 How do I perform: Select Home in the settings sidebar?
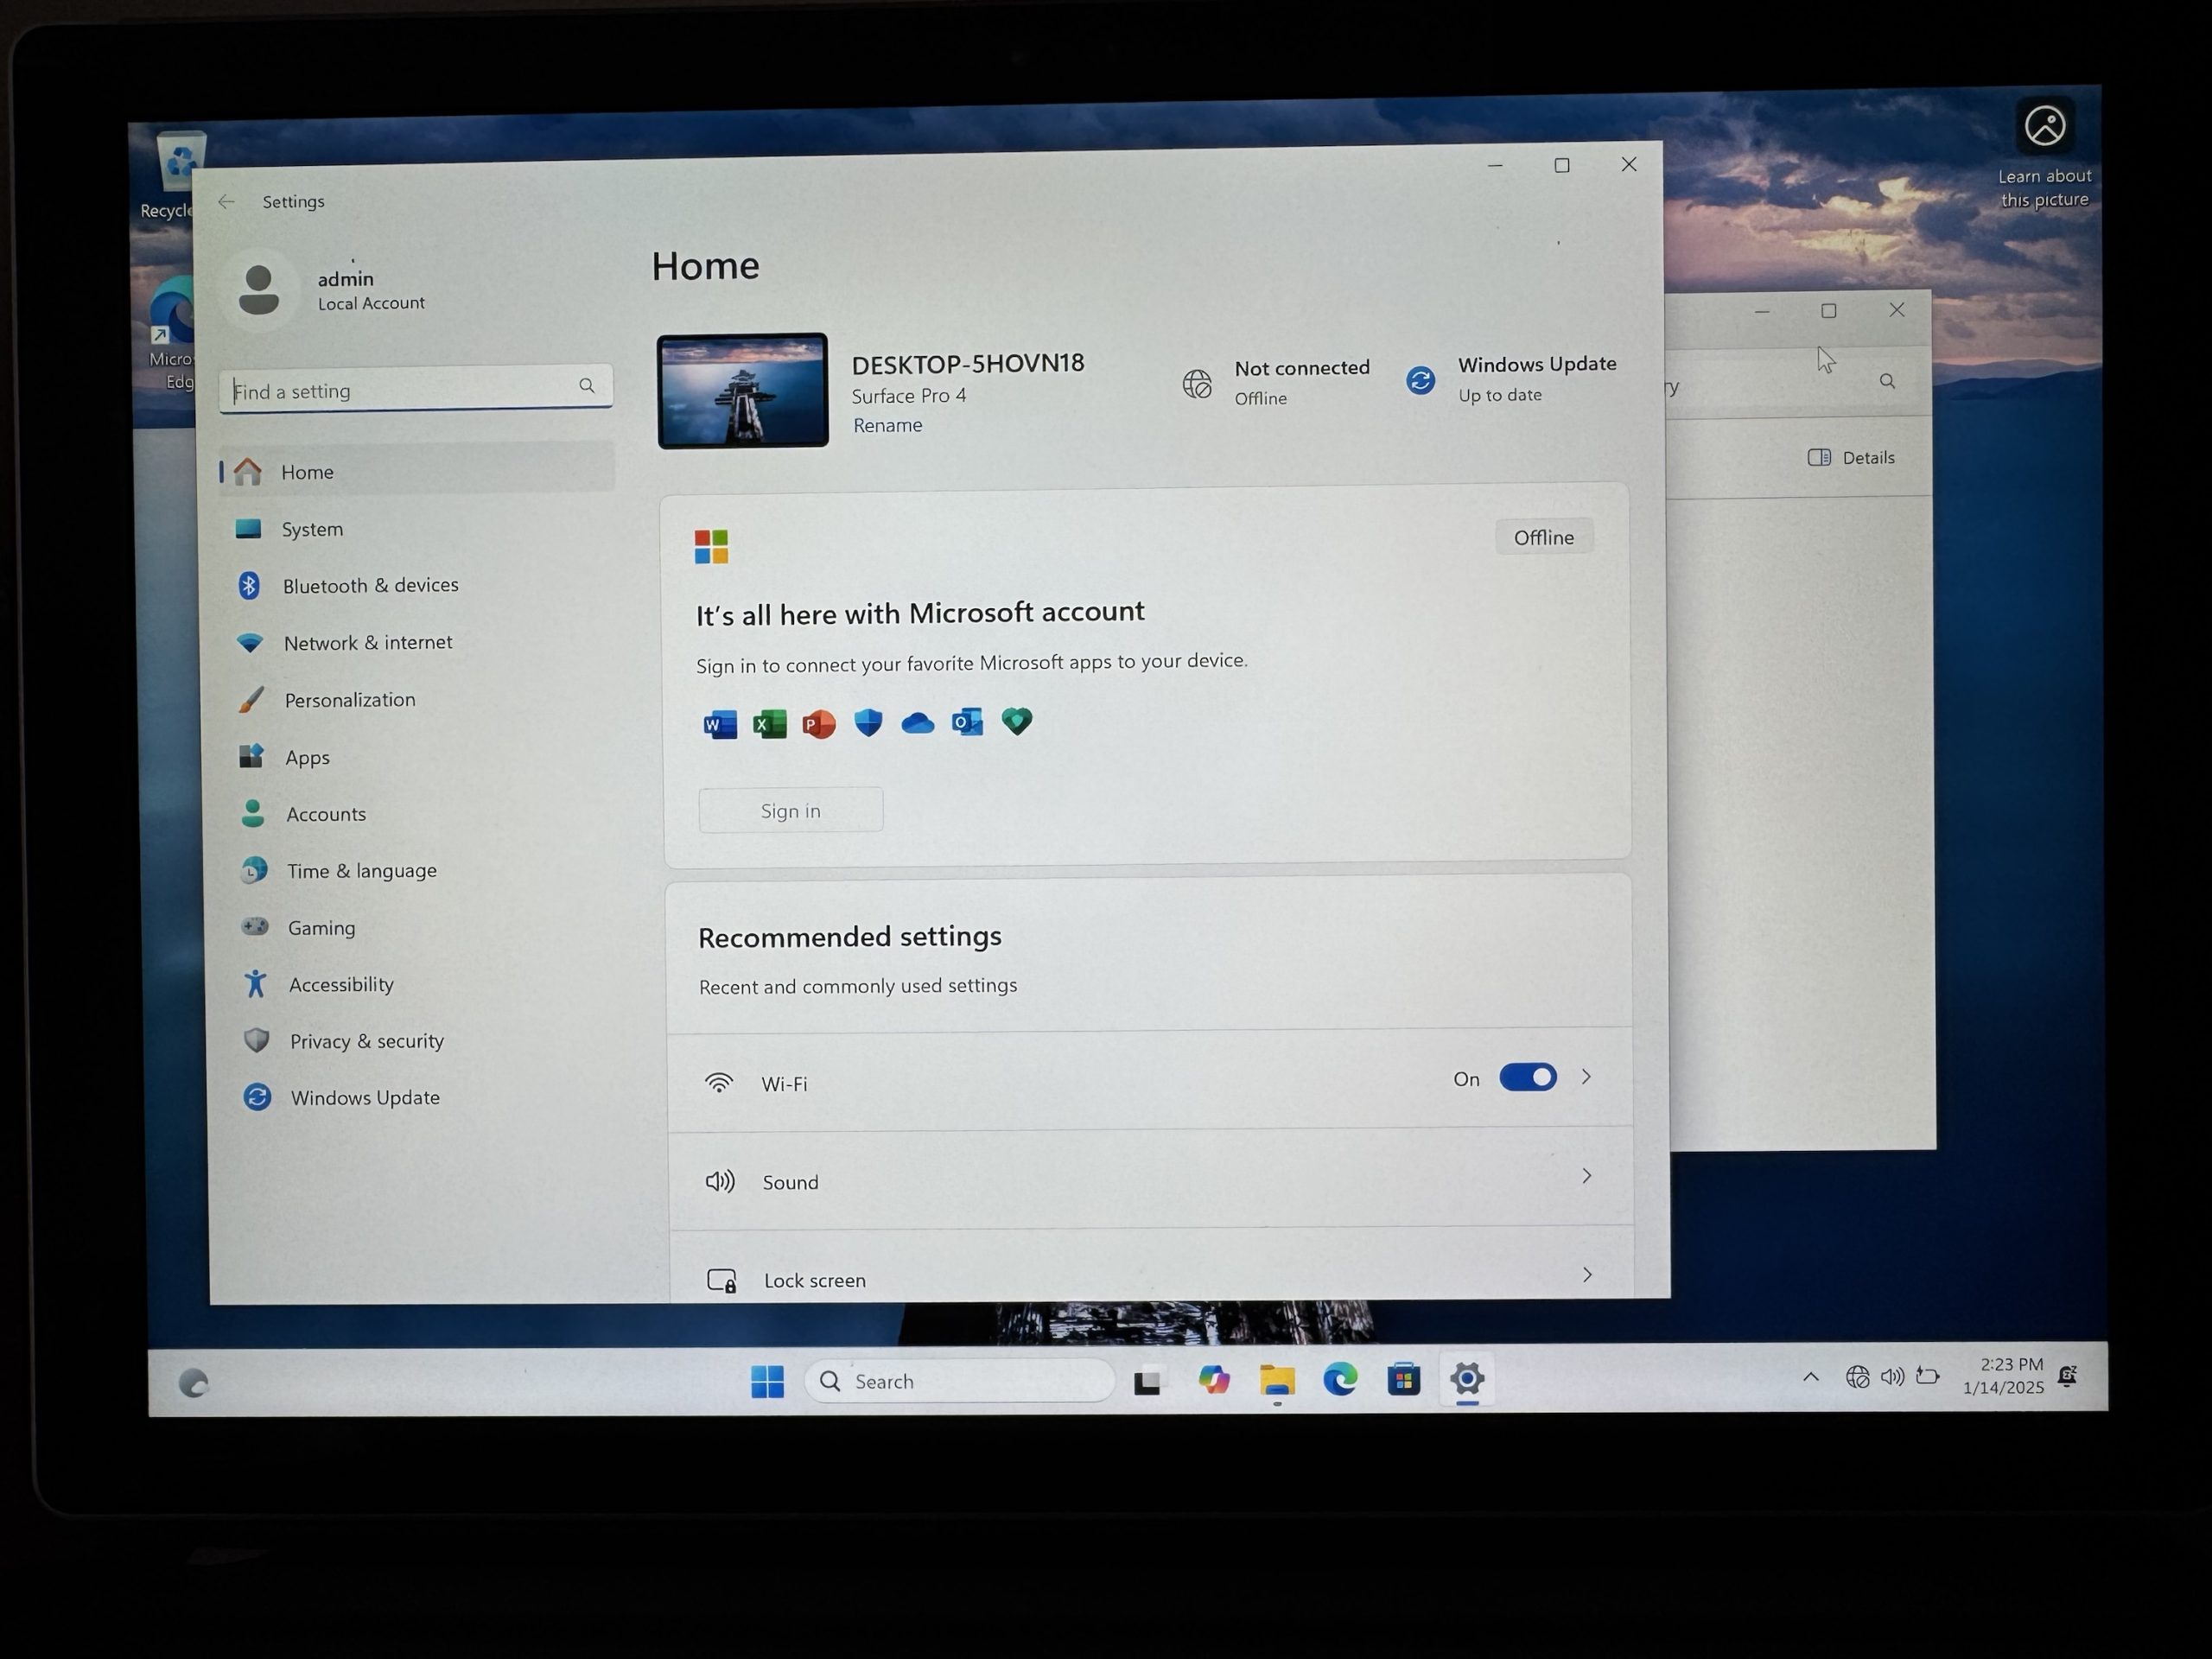[x=416, y=470]
